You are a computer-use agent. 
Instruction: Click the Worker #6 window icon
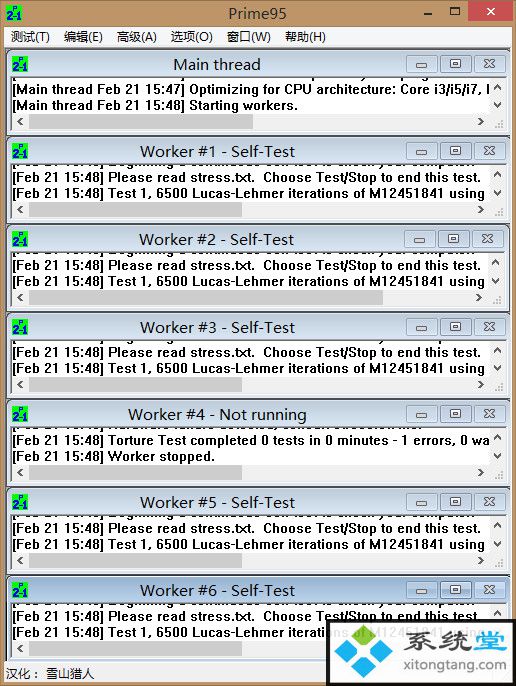pyautogui.click(x=20, y=589)
